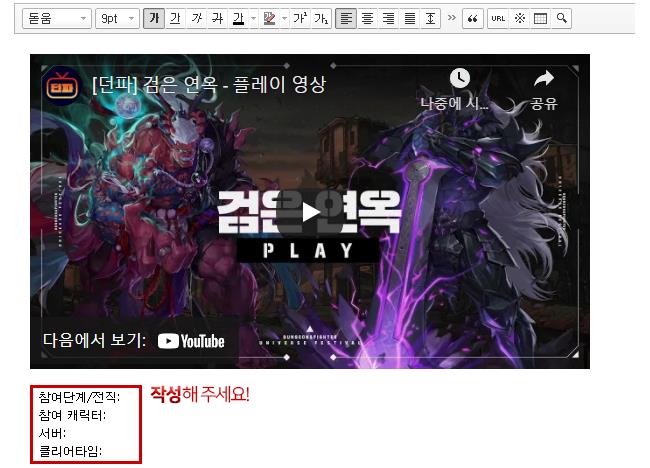The height and width of the screenshot is (468, 650).
Task: Toggle strikethrough text formatting
Action: pyautogui.click(x=218, y=19)
